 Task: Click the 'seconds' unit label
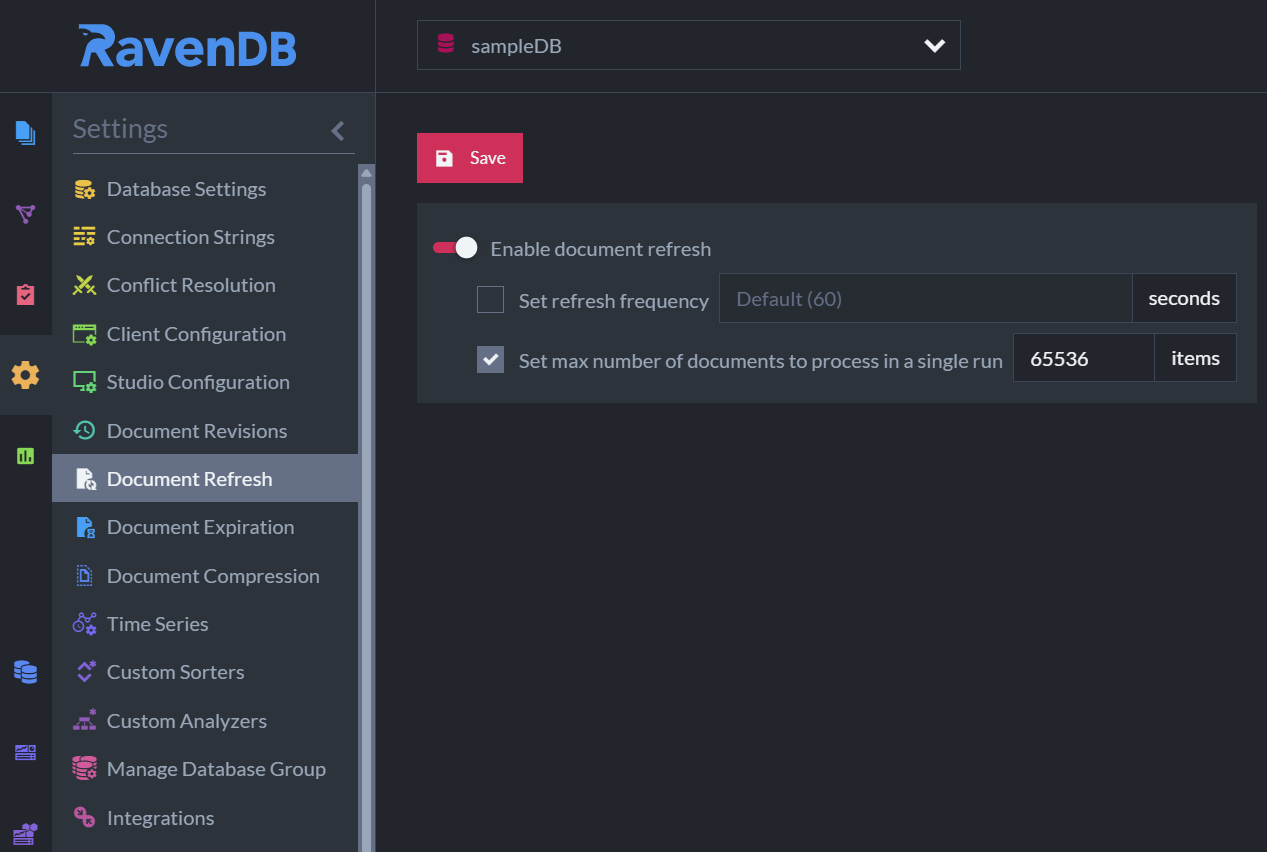point(1184,299)
